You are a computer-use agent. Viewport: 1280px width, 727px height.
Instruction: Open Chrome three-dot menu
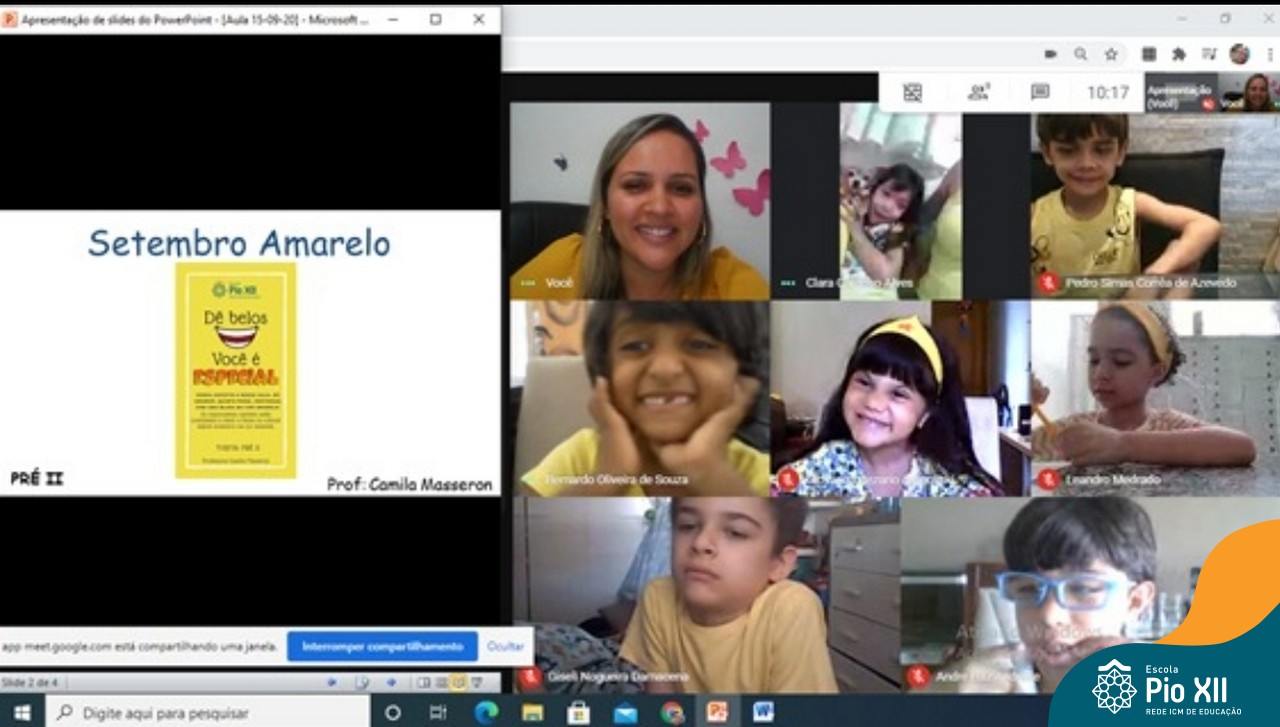pos(1269,54)
